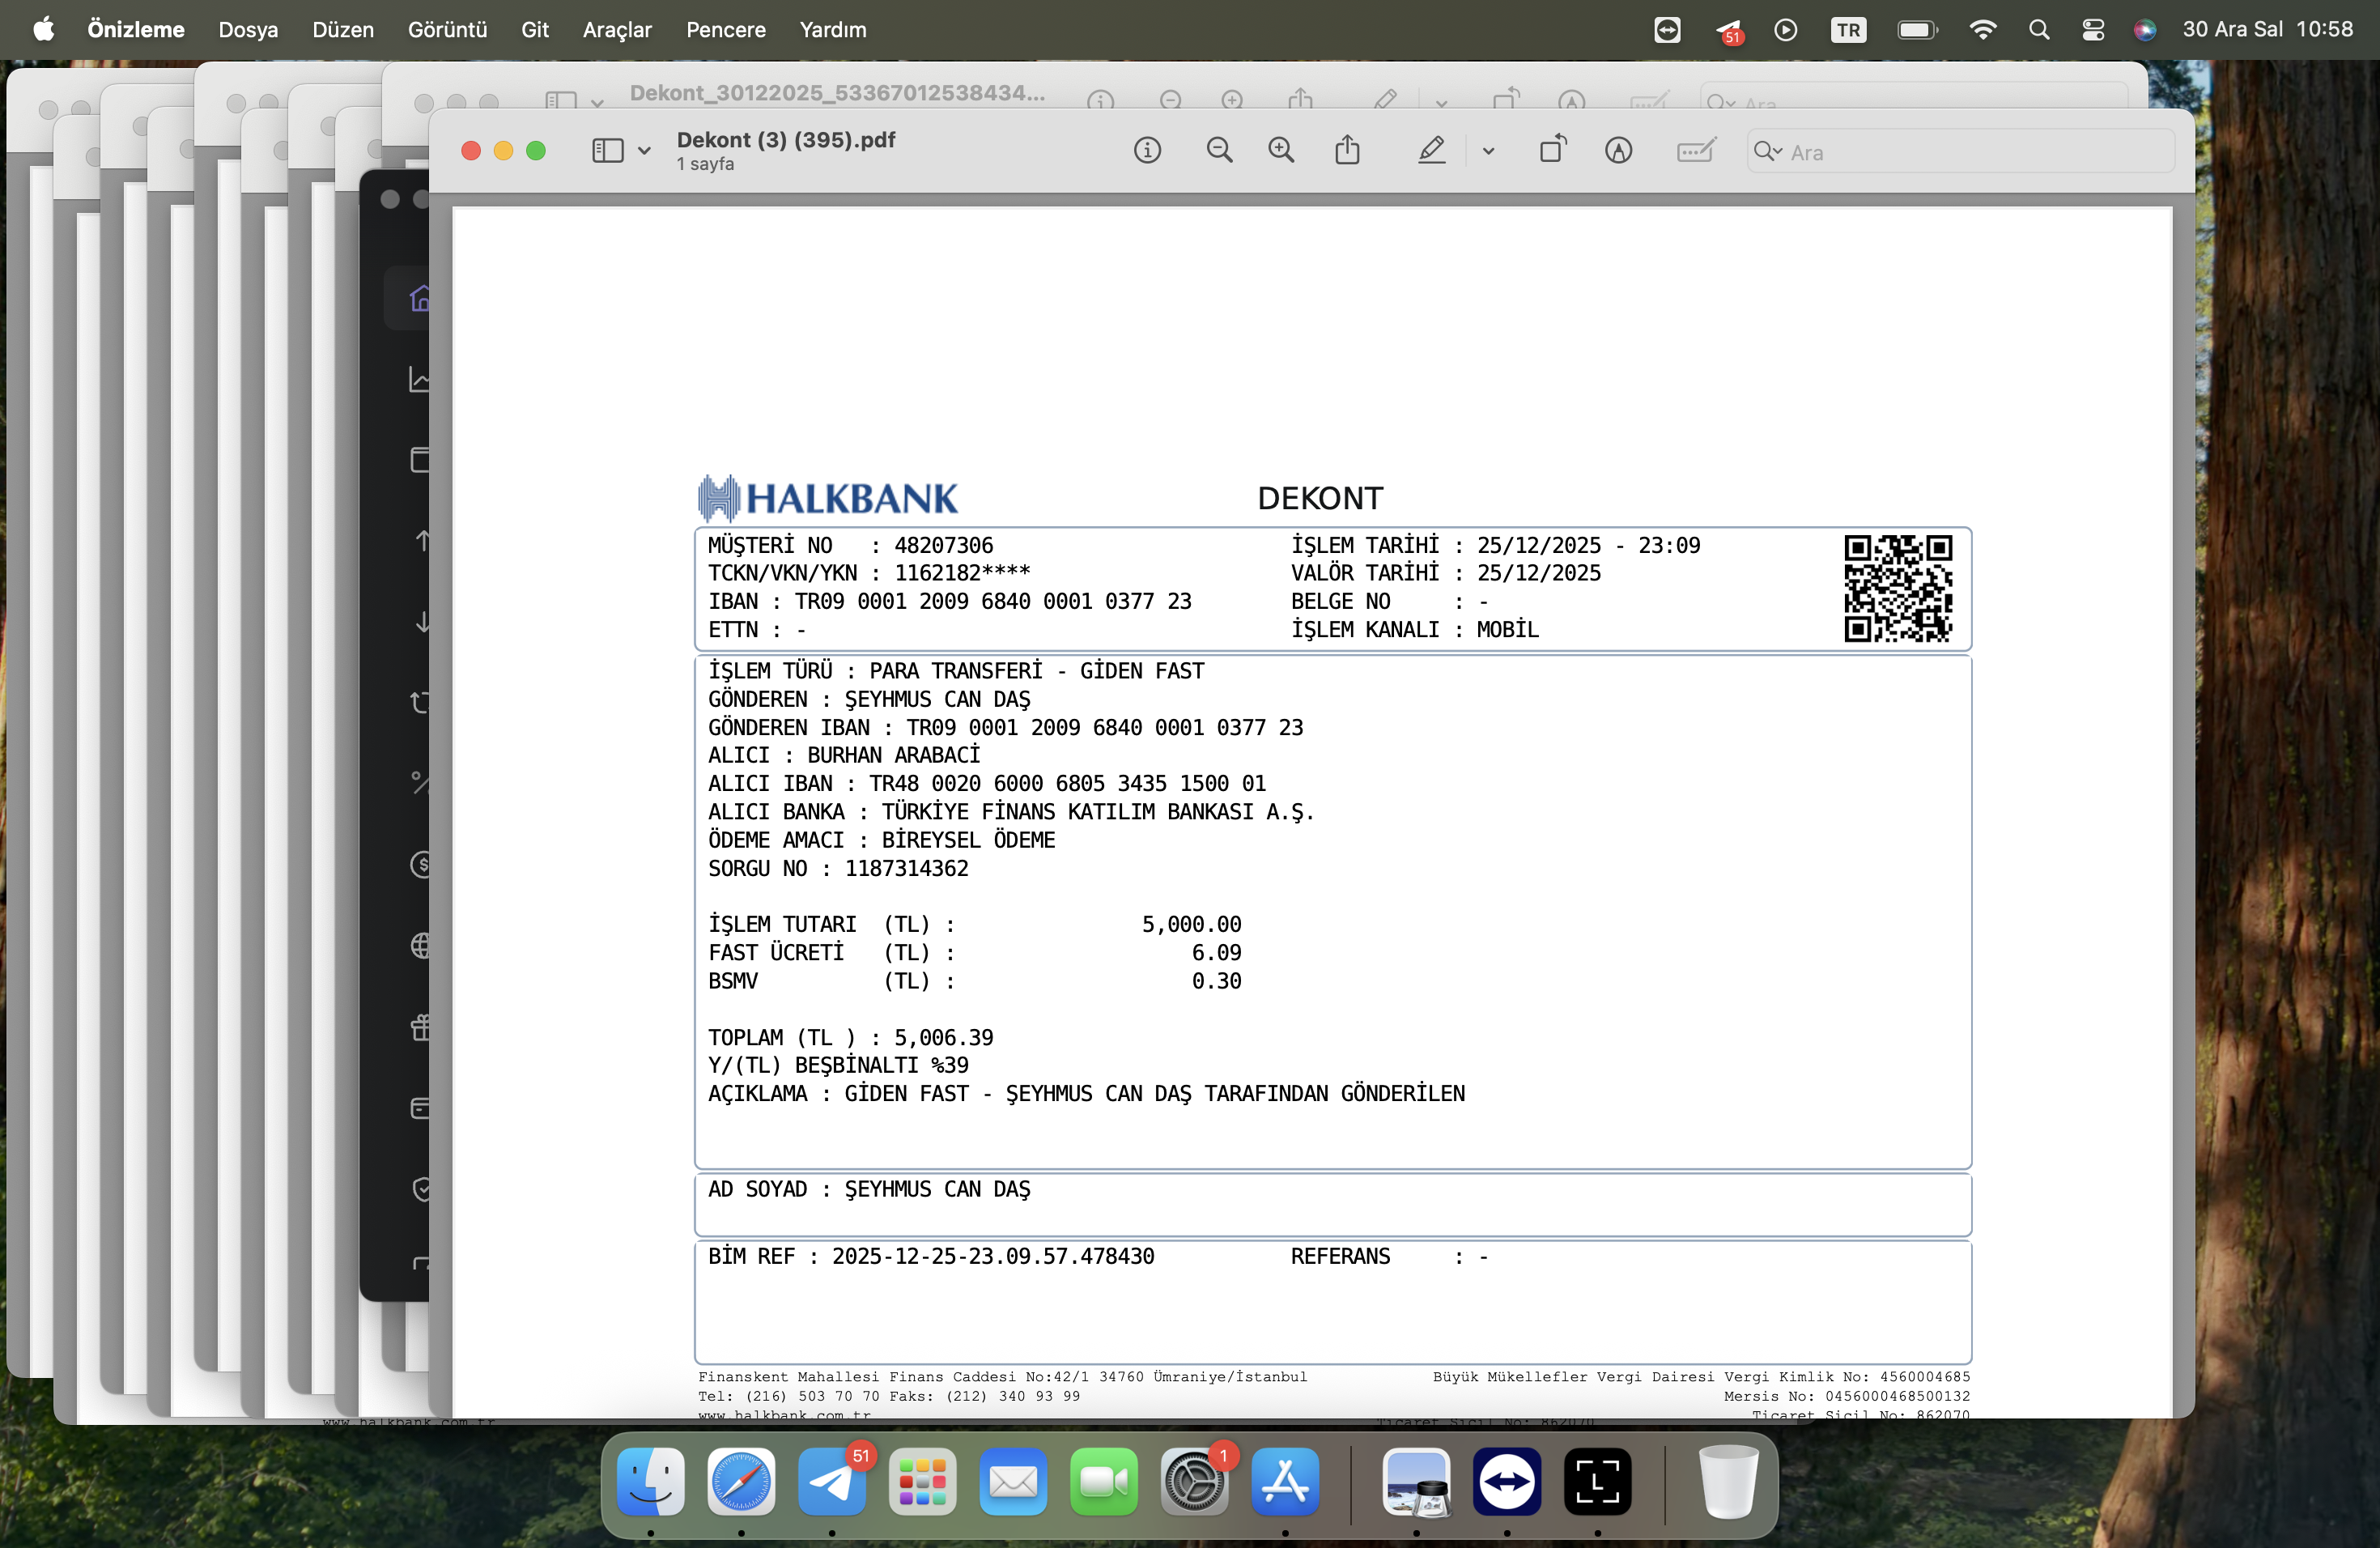Click the play circle menu bar icon
Viewport: 2380px width, 1548px height.
tap(1786, 30)
